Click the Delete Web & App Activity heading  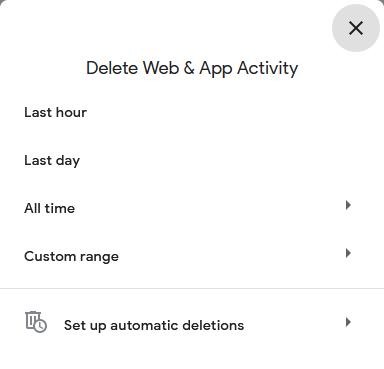(192, 69)
